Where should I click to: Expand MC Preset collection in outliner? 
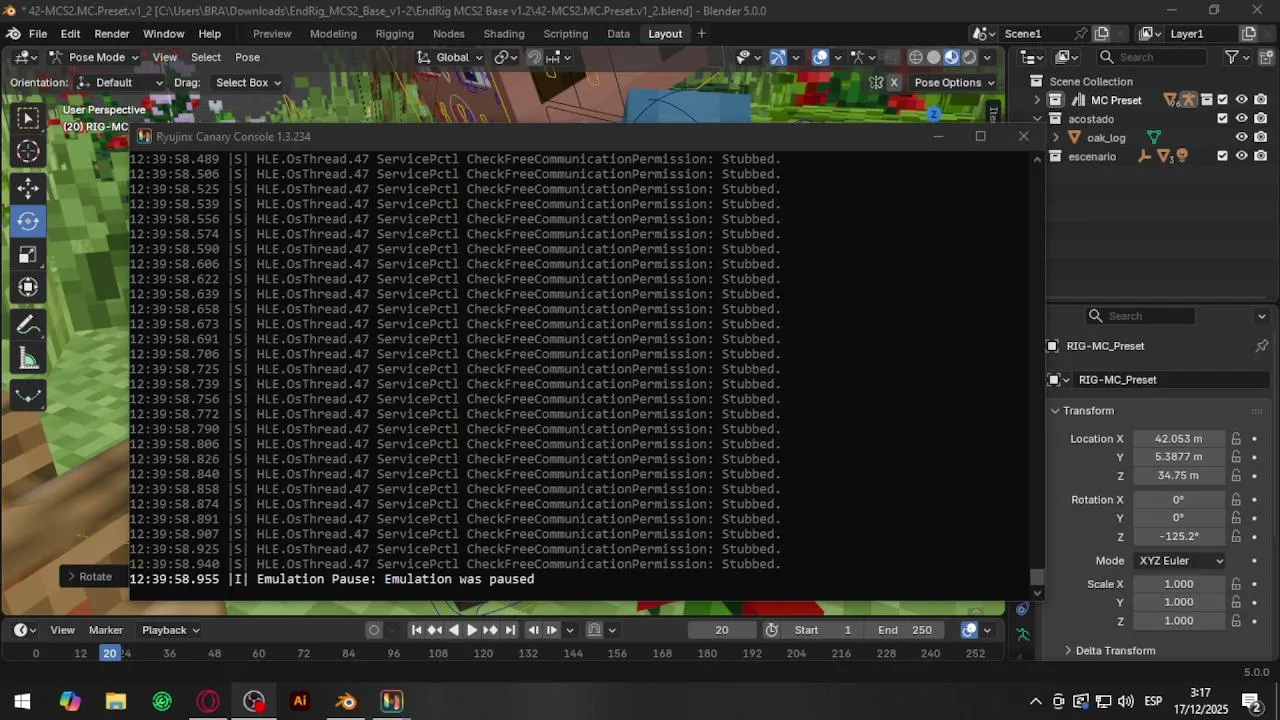pyautogui.click(x=1037, y=100)
